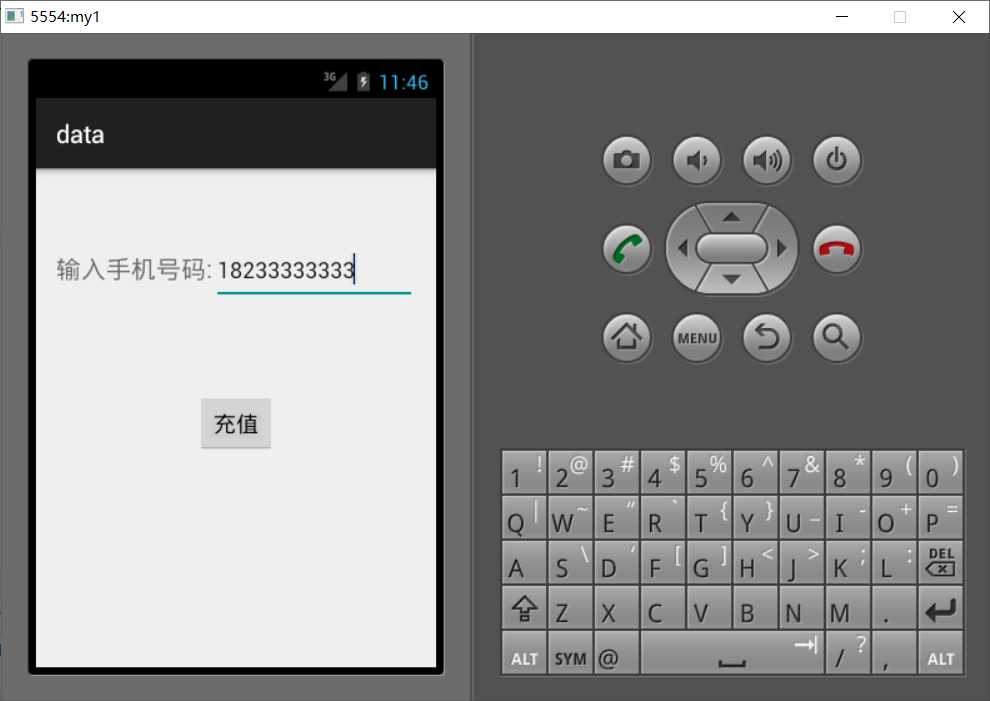990x701 pixels.
Task: Click the SYM key
Action: [570, 653]
